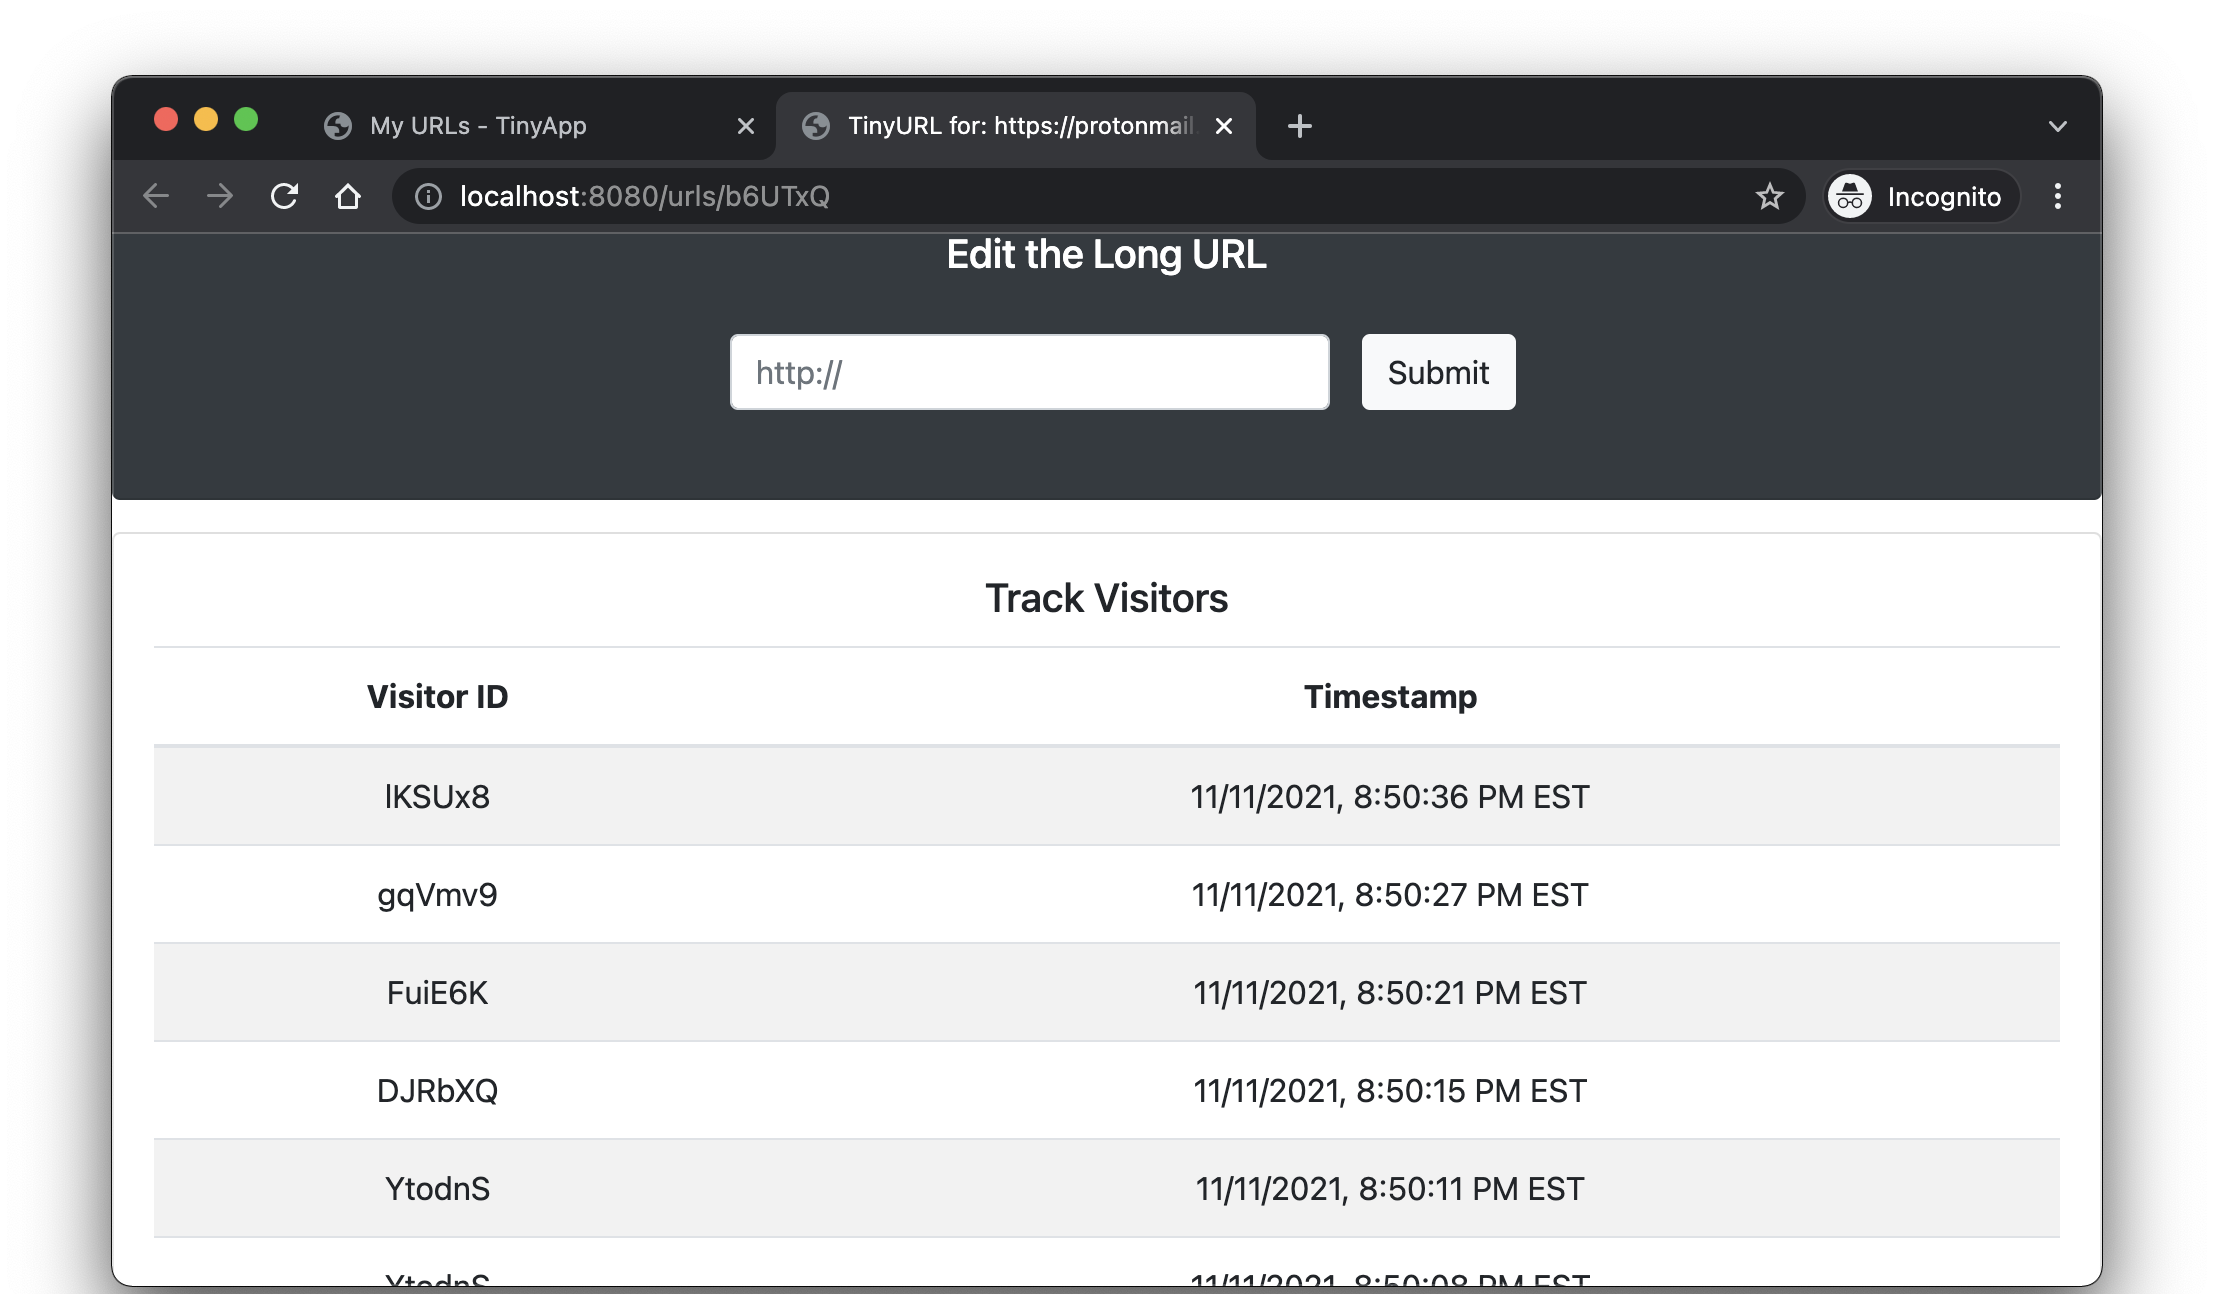
Task: Click the Timestamp column header
Action: [1390, 697]
